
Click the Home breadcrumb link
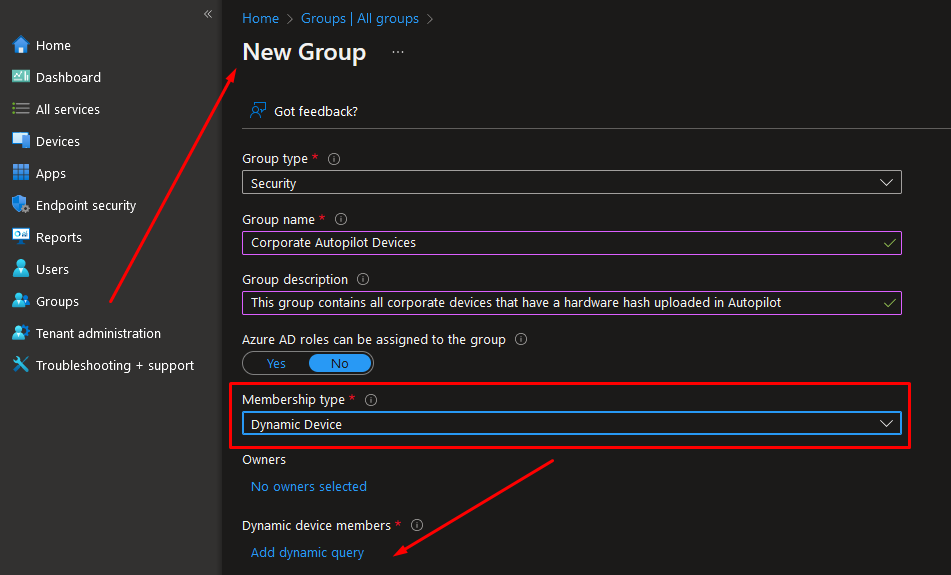[x=260, y=19]
